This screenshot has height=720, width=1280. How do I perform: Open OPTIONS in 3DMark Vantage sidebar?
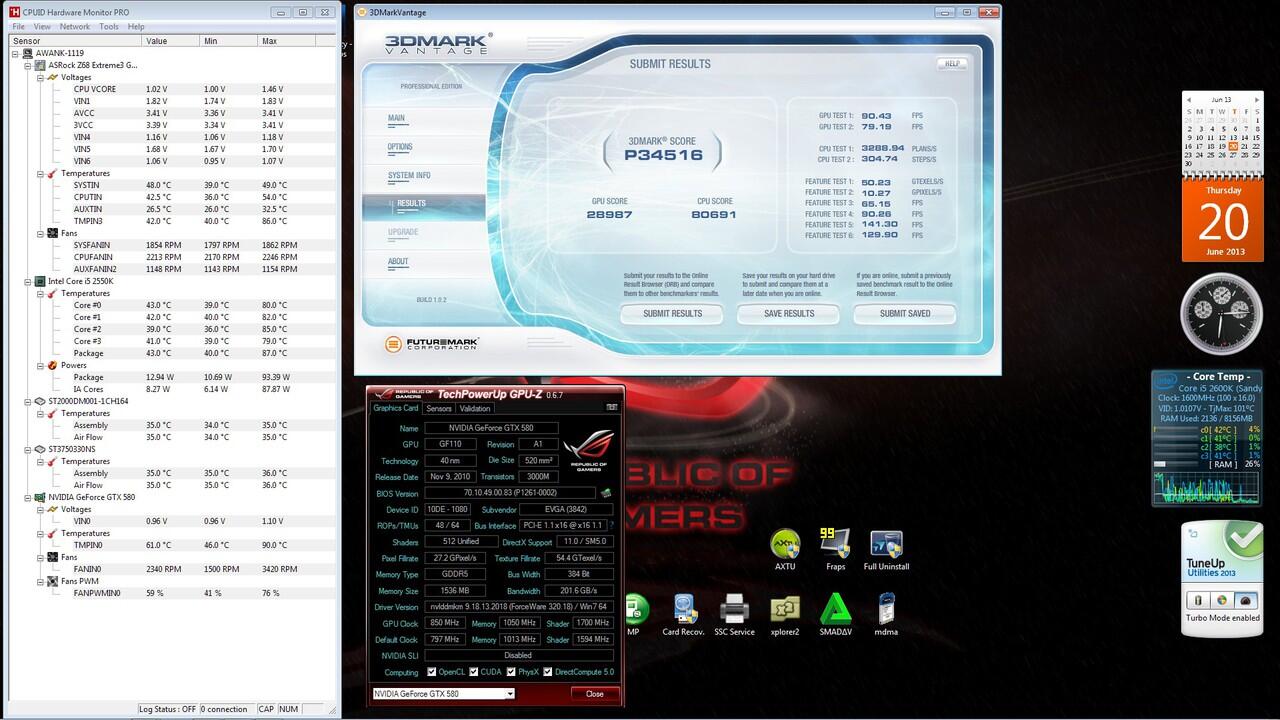(400, 147)
